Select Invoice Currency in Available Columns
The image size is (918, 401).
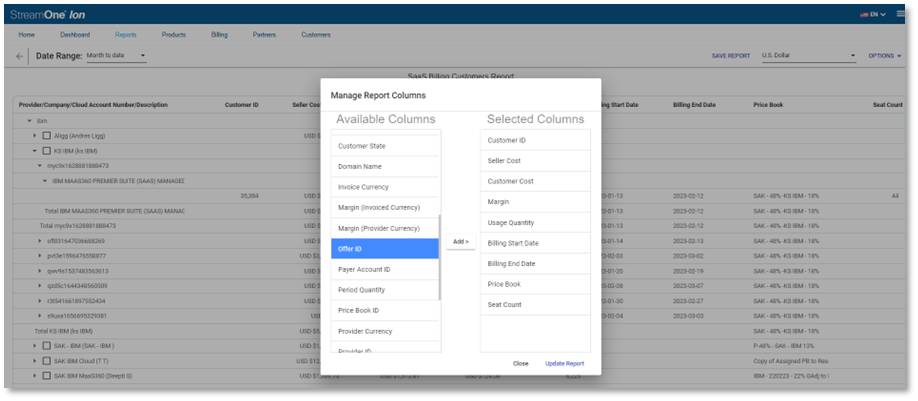coord(385,187)
